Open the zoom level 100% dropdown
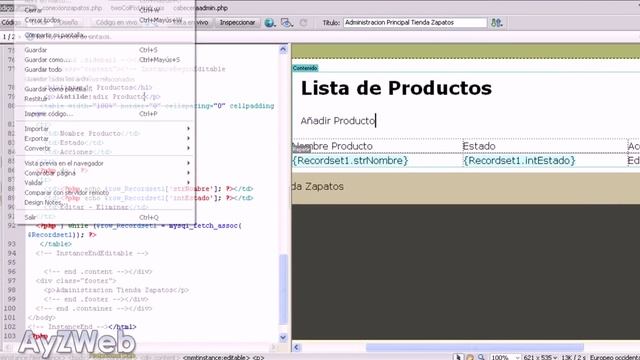Image resolution: width=640 pixels, height=360 pixels. pyautogui.click(x=505, y=358)
